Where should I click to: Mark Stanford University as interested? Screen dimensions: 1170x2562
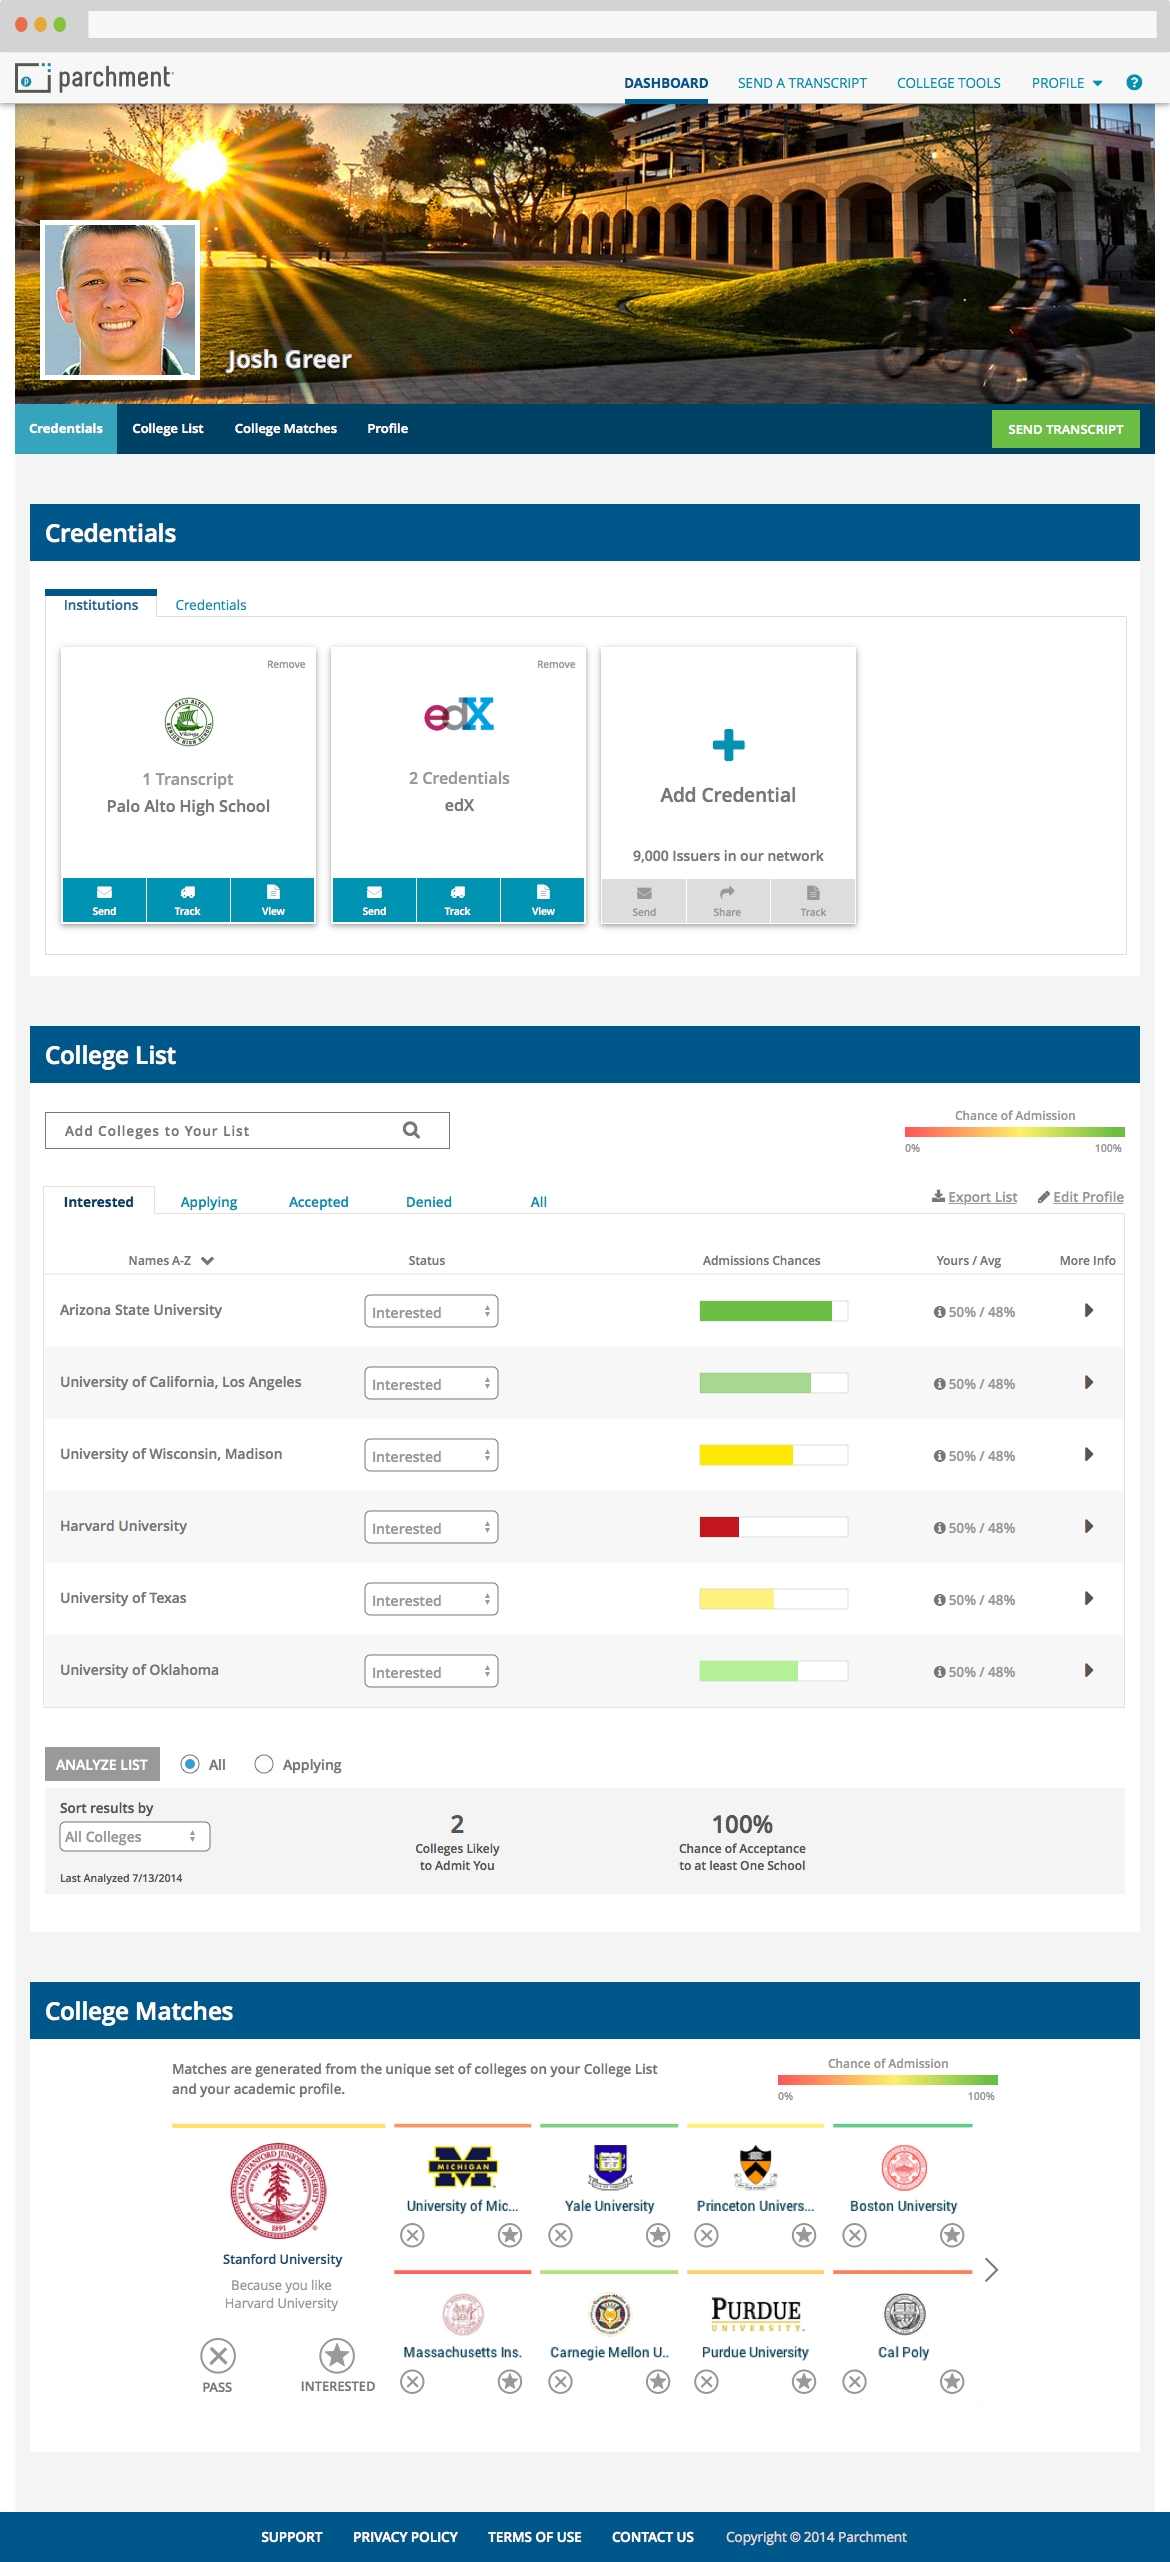(x=337, y=2356)
